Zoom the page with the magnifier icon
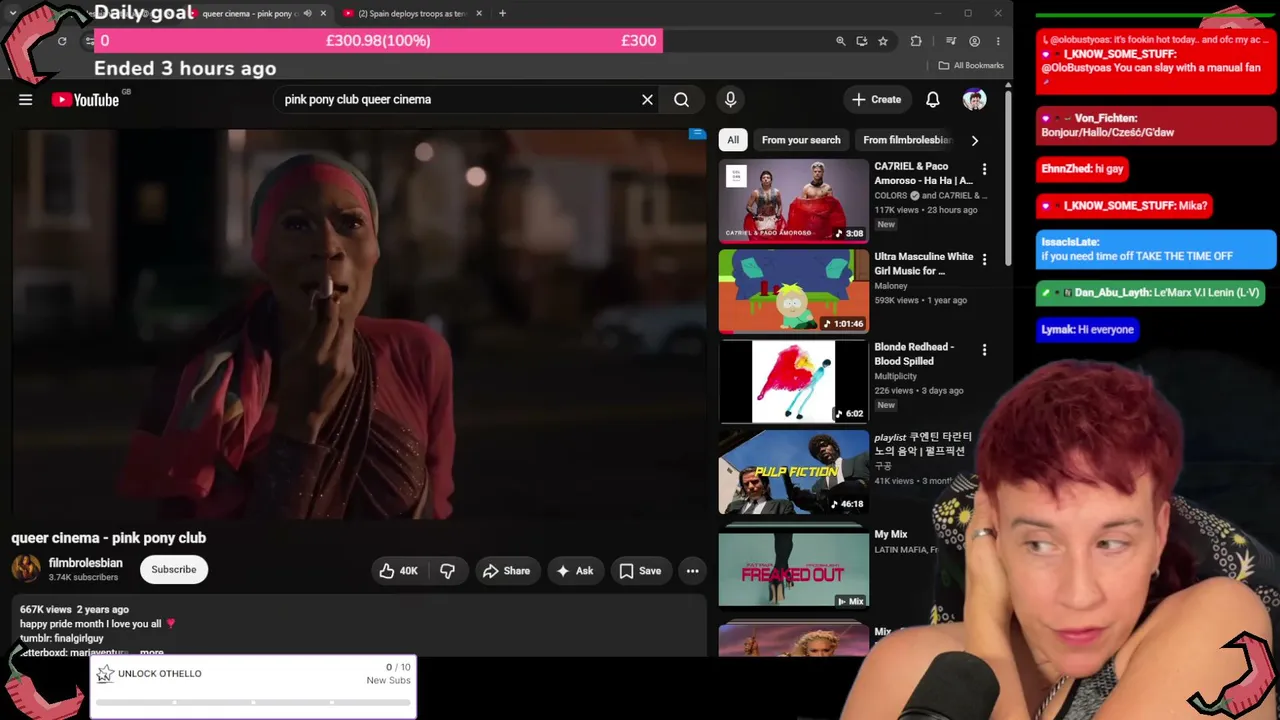Screen dimensions: 1280x720 [x=840, y=41]
